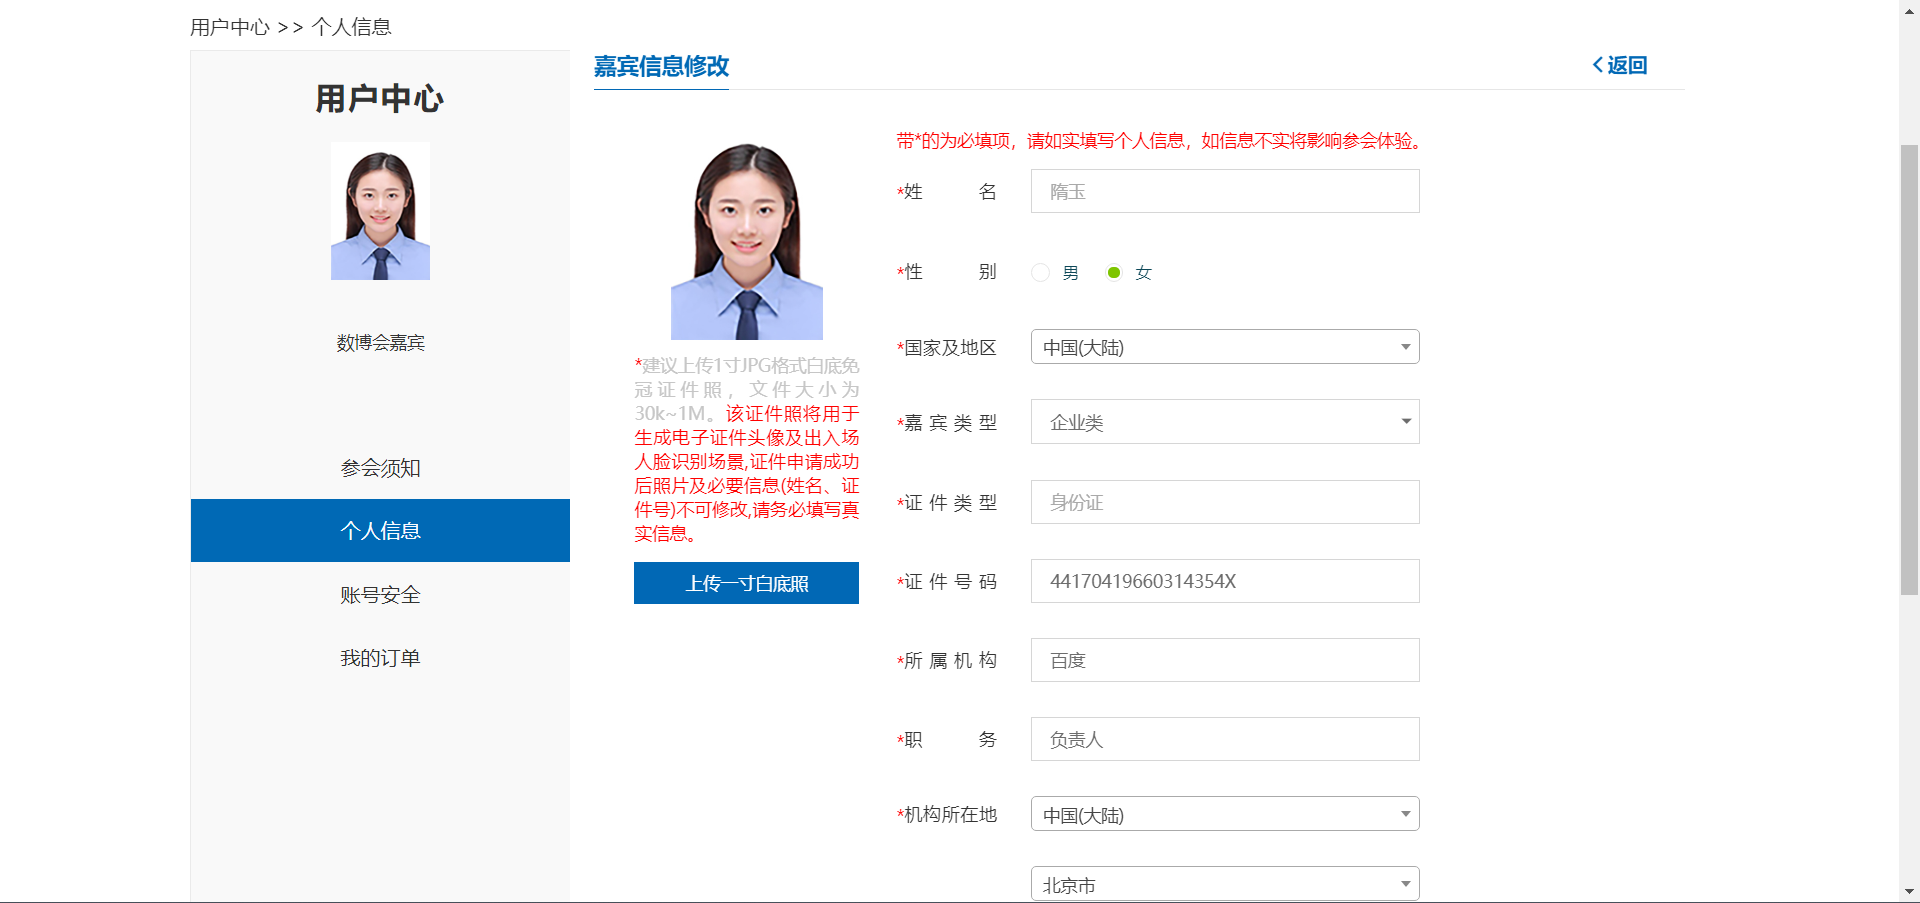Click the large ID photo preview
This screenshot has height=903, width=1920.
point(746,240)
